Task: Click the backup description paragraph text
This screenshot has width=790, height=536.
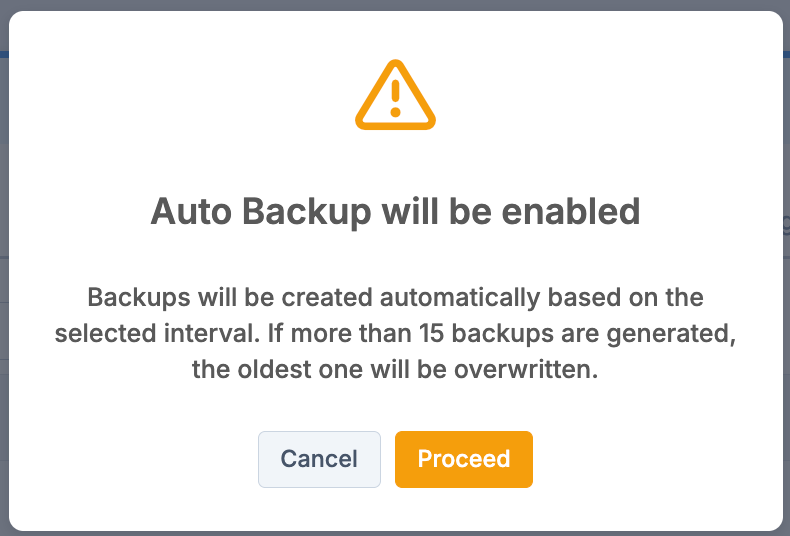Action: (396, 333)
